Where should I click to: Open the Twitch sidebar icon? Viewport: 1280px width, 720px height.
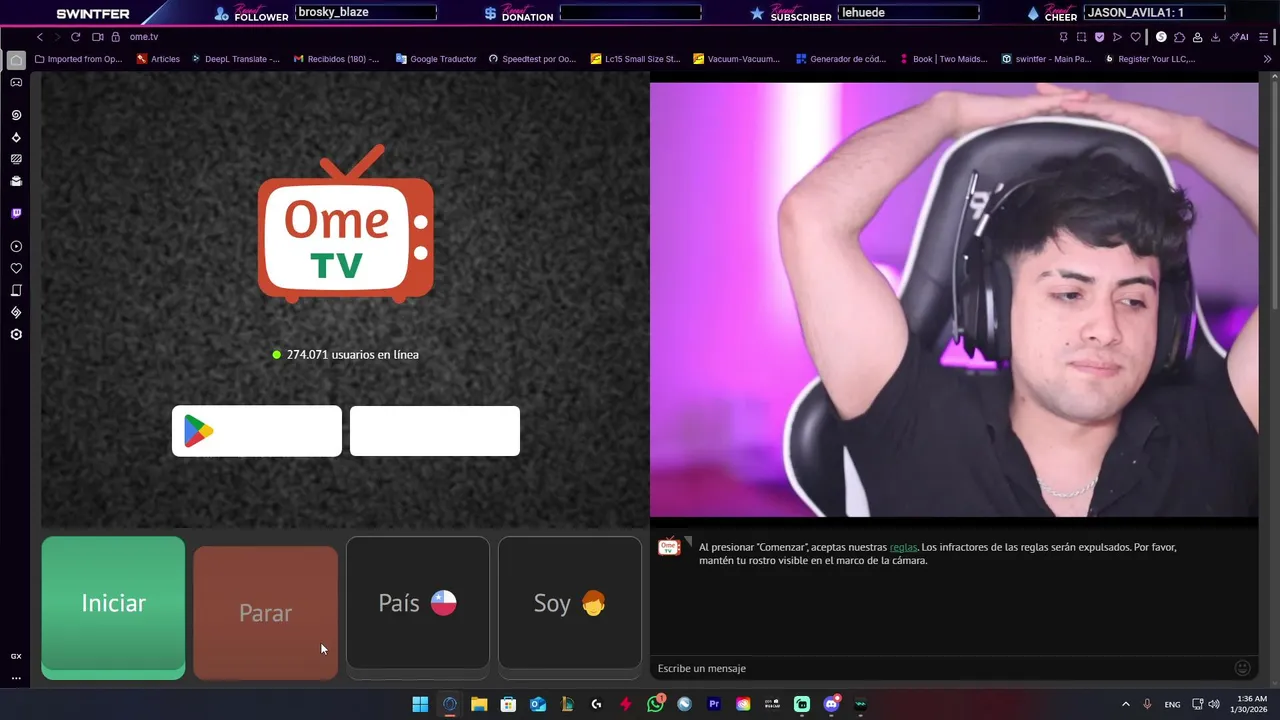[16, 214]
